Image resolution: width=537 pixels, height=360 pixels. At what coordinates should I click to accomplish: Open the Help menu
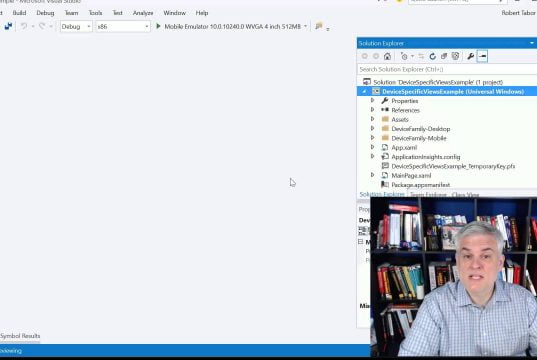point(202,13)
